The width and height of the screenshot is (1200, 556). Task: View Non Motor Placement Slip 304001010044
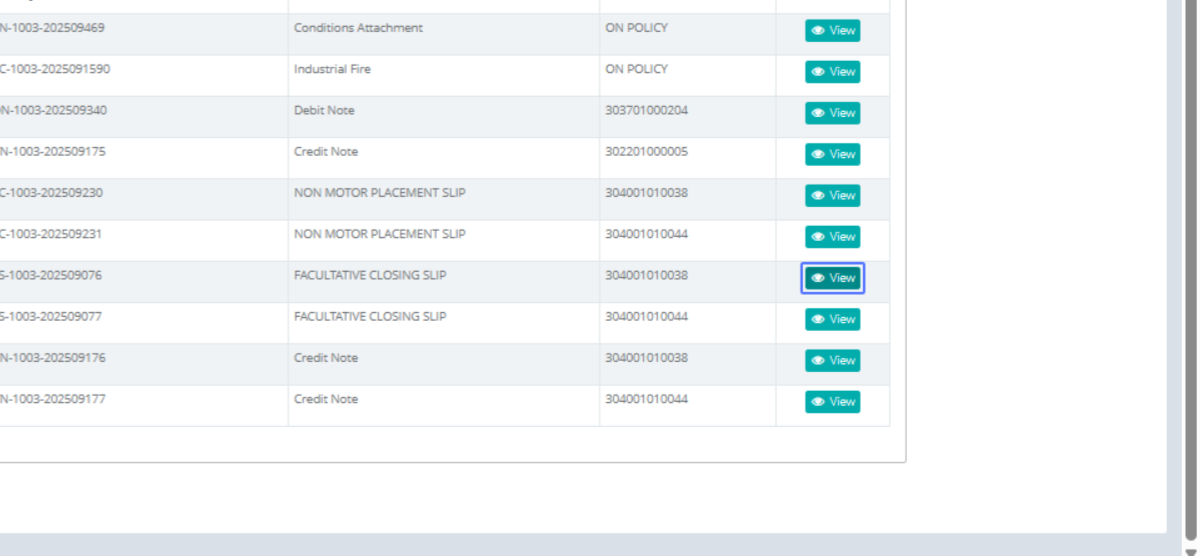(832, 237)
